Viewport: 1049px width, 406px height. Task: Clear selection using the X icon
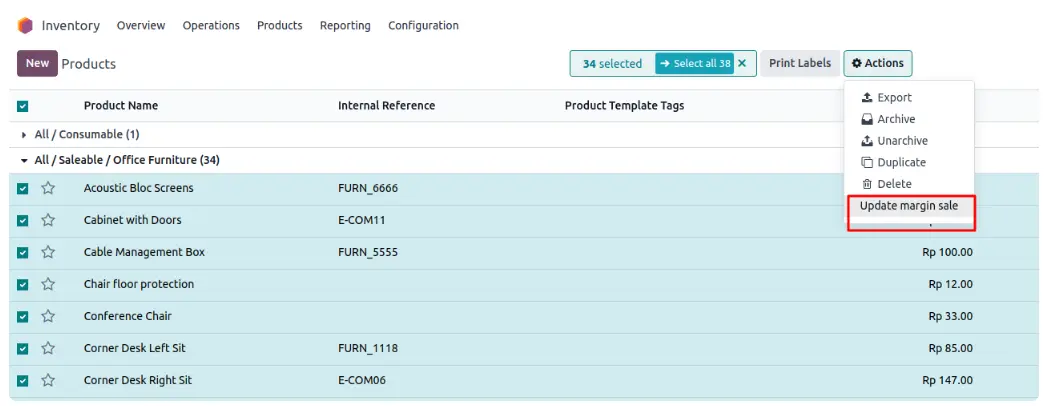tap(742, 64)
